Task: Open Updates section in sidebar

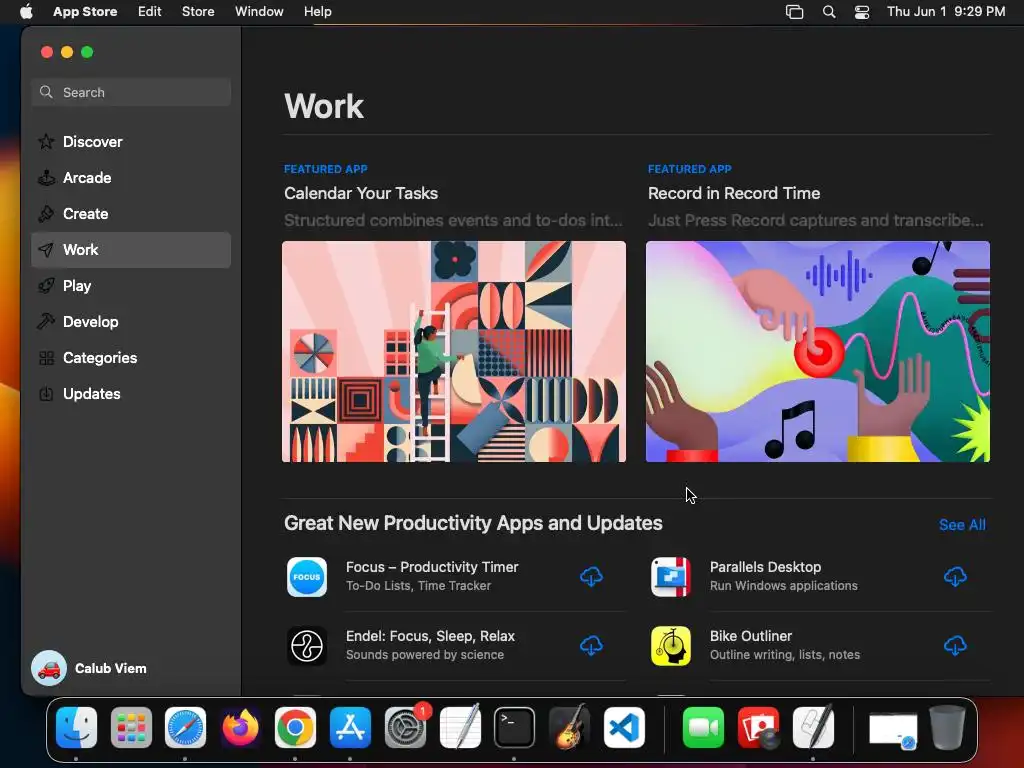Action: (131, 393)
